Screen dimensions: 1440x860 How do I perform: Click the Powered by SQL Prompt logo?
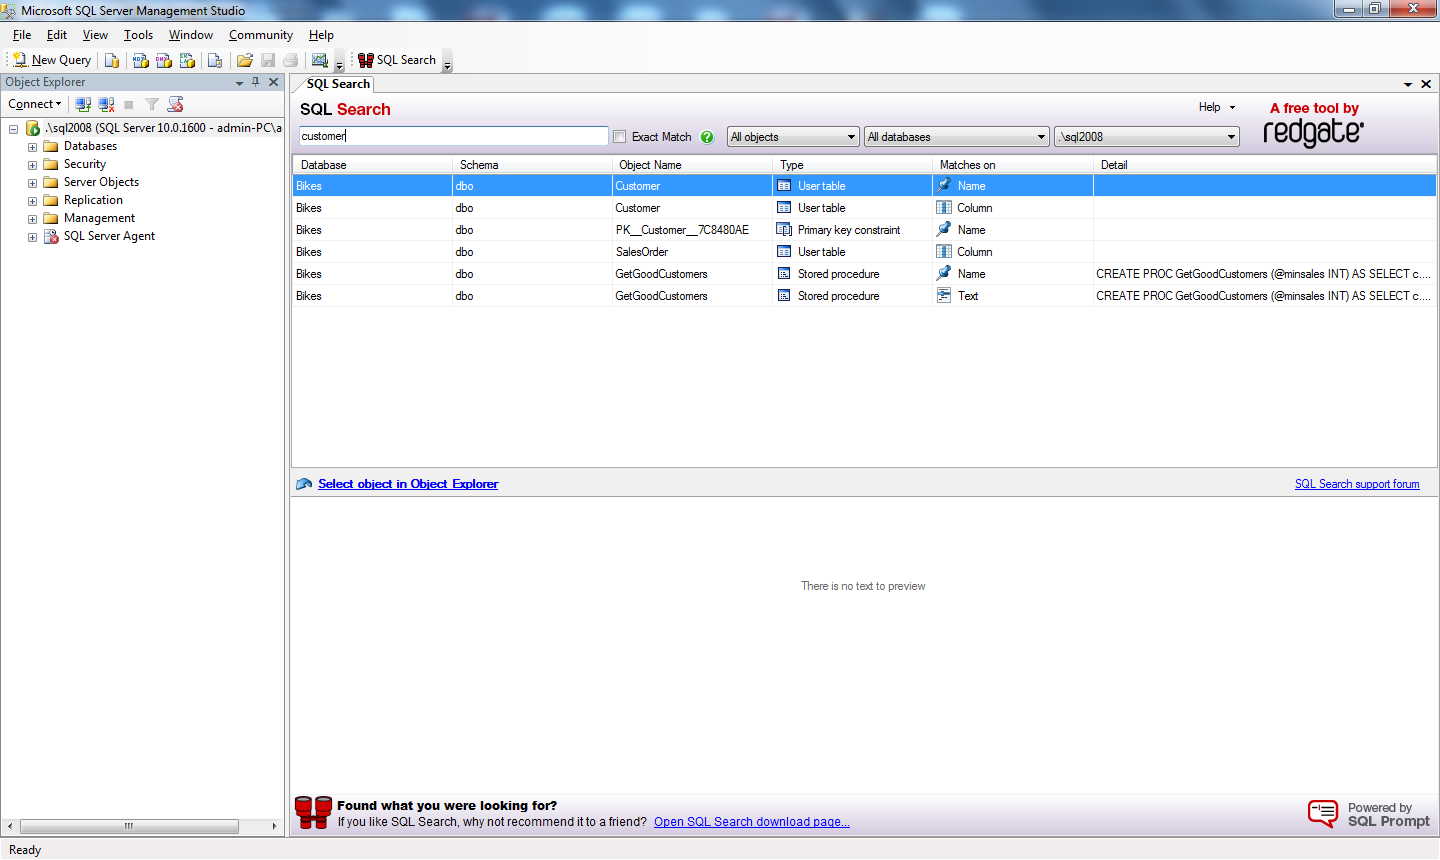[1368, 814]
